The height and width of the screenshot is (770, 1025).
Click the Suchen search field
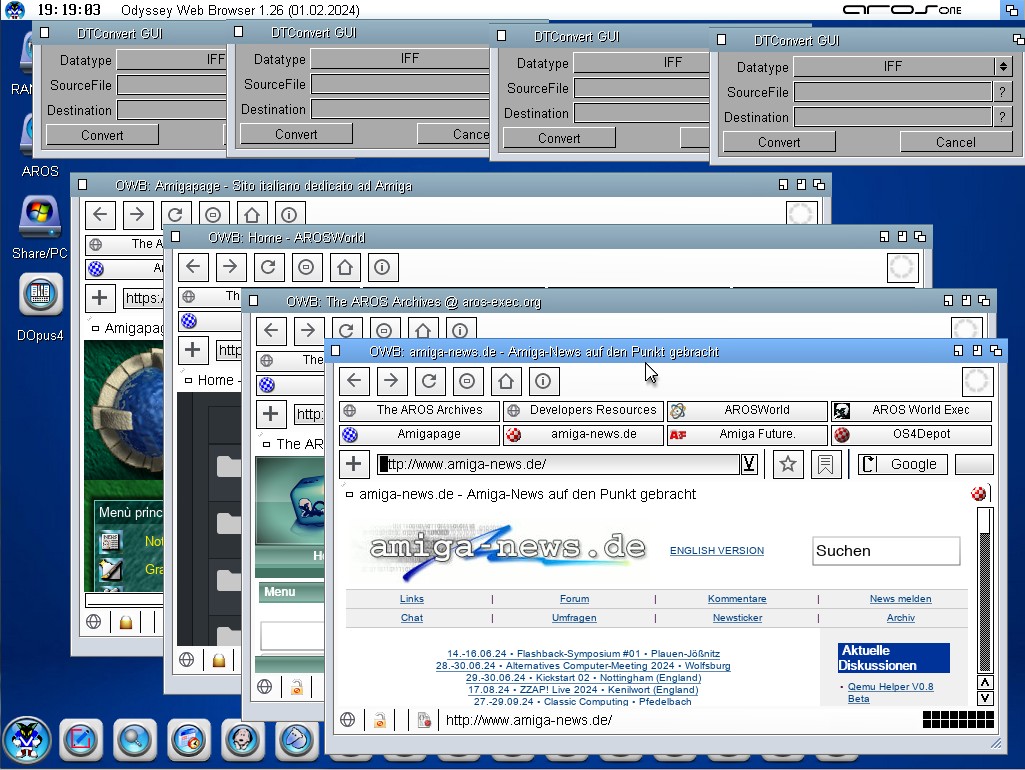(885, 551)
